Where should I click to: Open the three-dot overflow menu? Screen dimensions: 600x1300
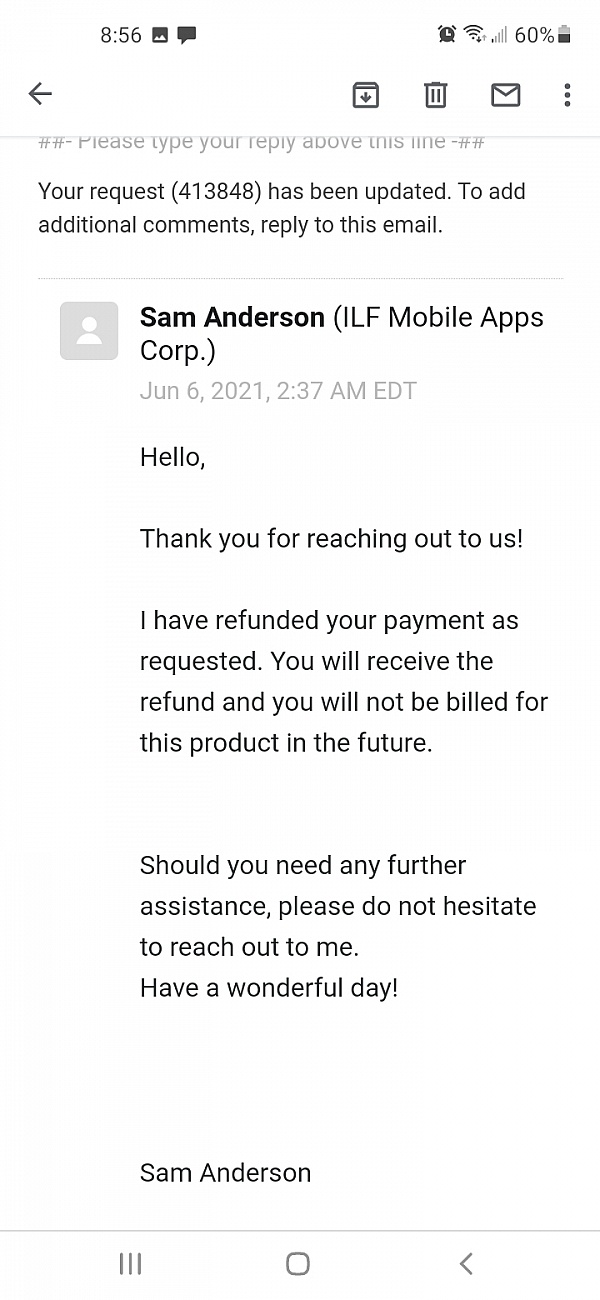pyautogui.click(x=567, y=95)
